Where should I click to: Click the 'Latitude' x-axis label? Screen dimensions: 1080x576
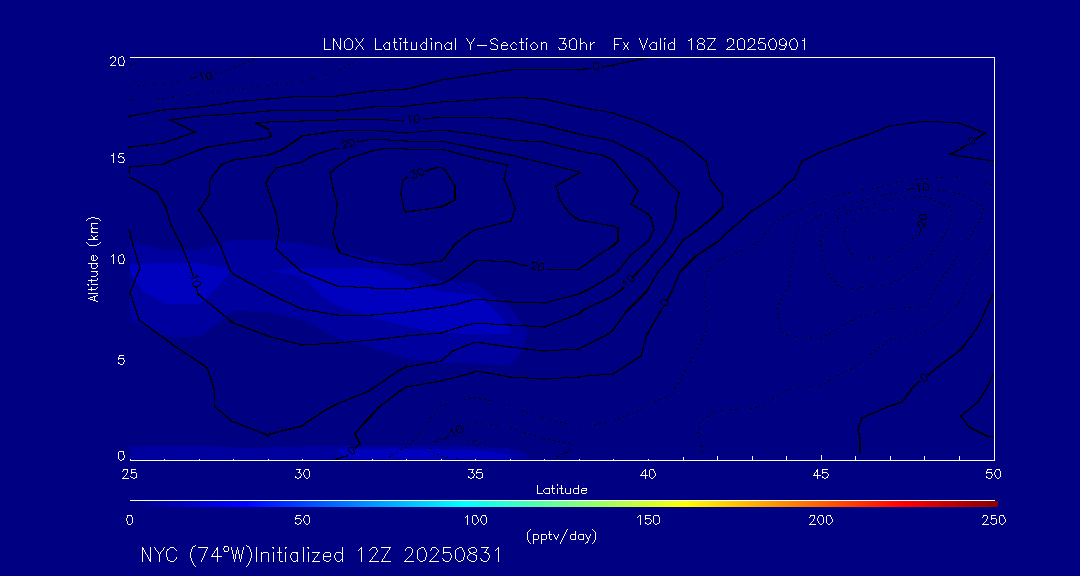(561, 489)
